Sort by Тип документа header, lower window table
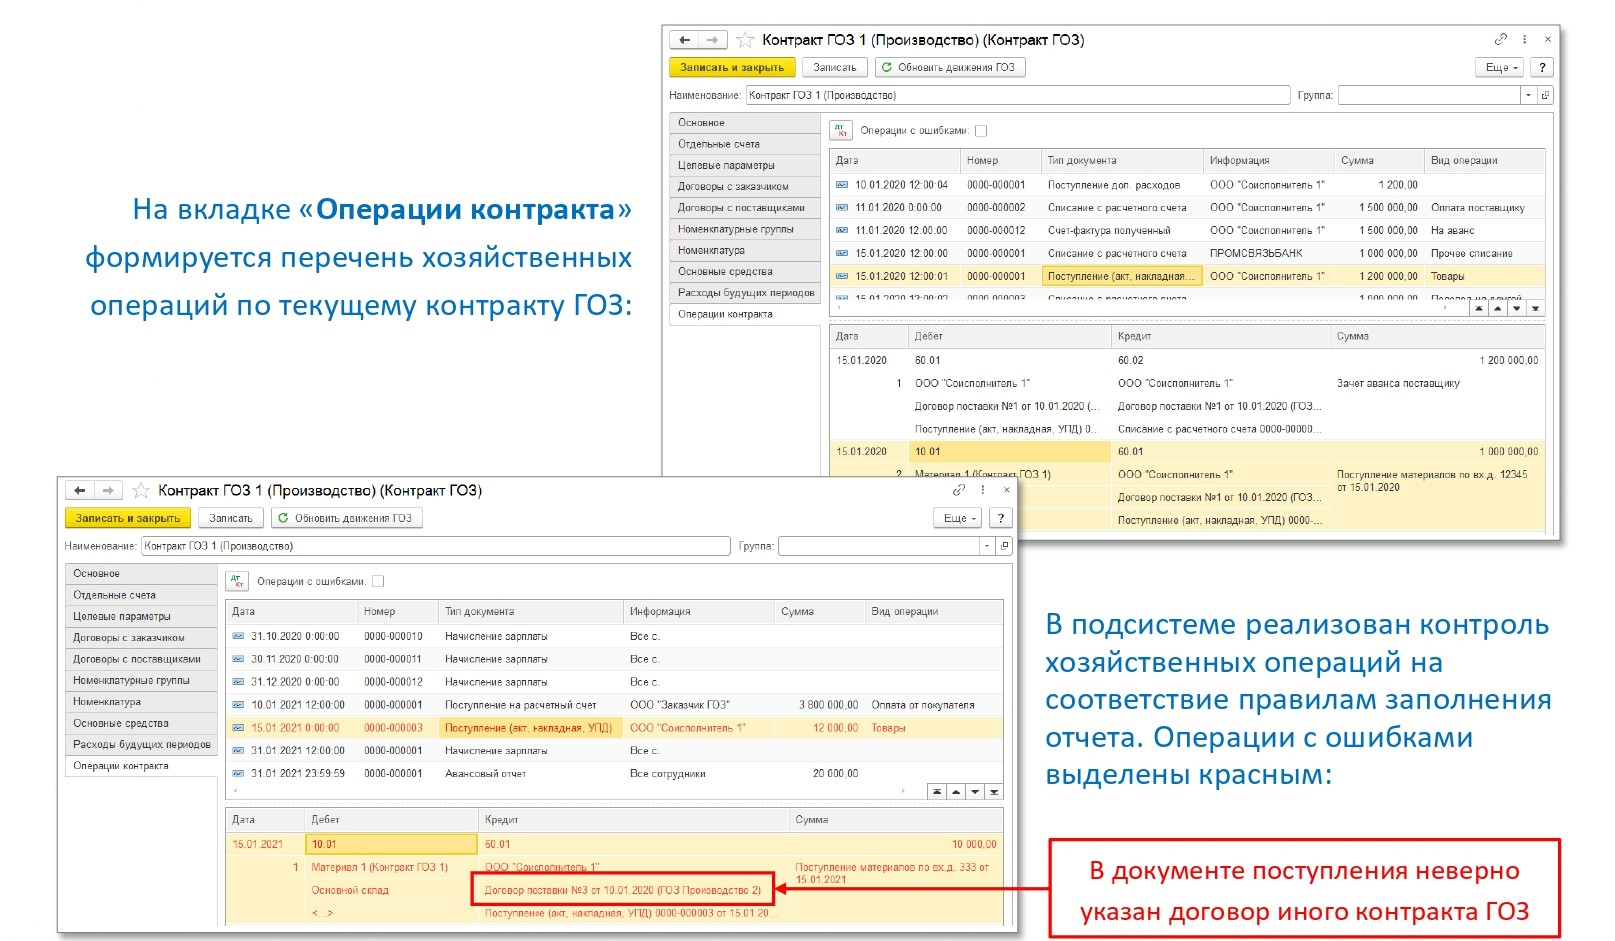Viewport: 1615px width, 941px height. [x=530, y=611]
